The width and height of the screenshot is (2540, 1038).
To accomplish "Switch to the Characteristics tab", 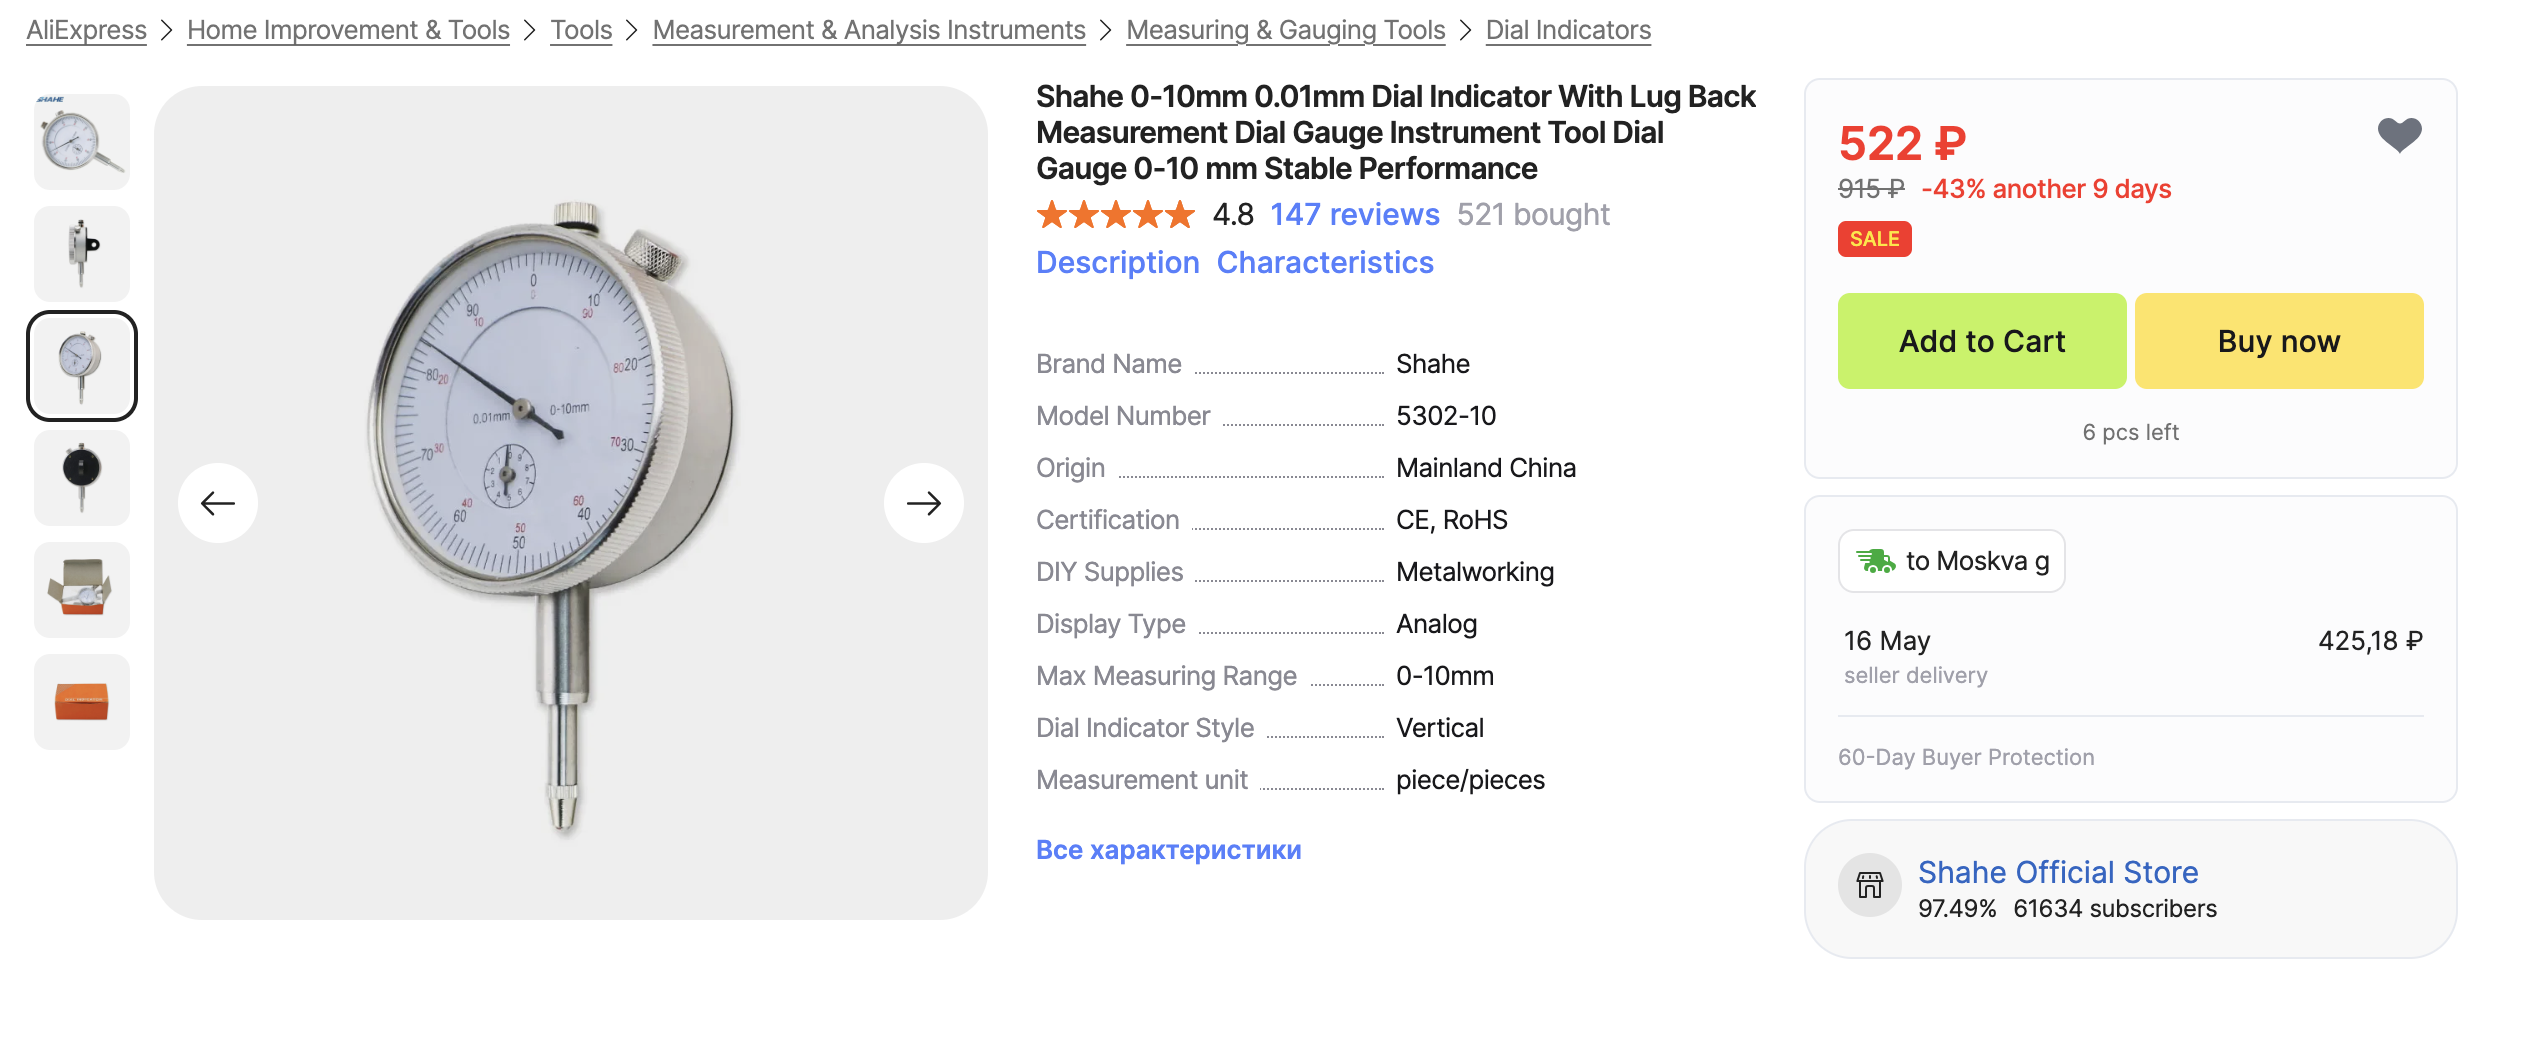I will tap(1325, 262).
